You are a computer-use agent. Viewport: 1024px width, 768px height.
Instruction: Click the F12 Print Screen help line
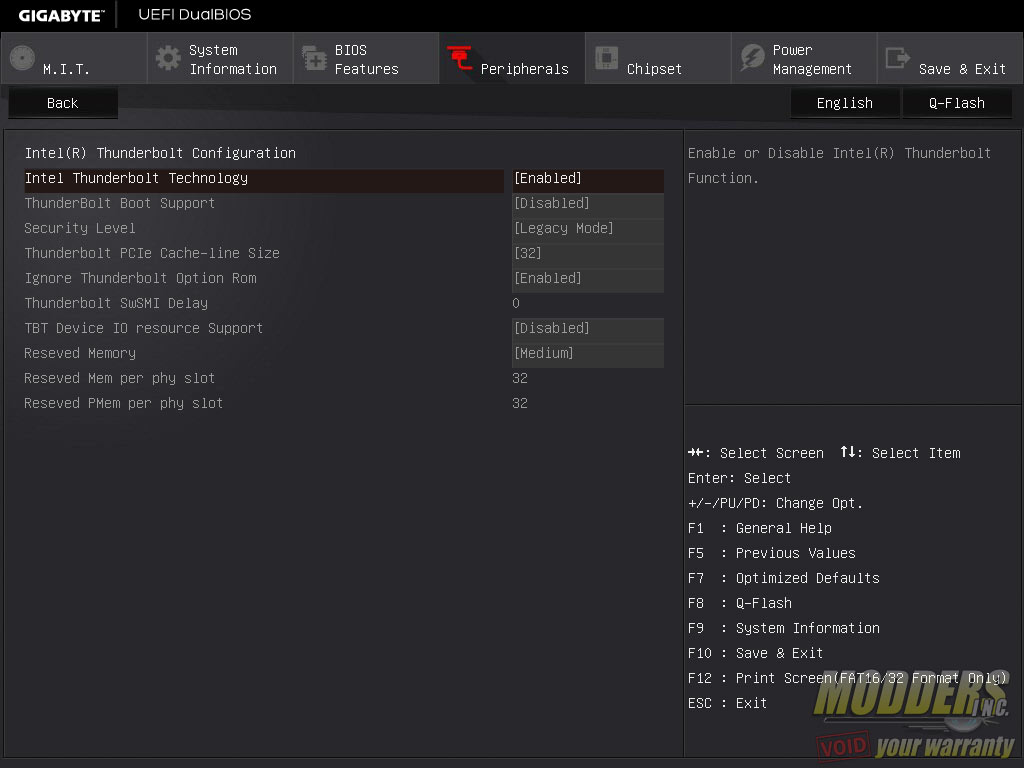pos(847,678)
